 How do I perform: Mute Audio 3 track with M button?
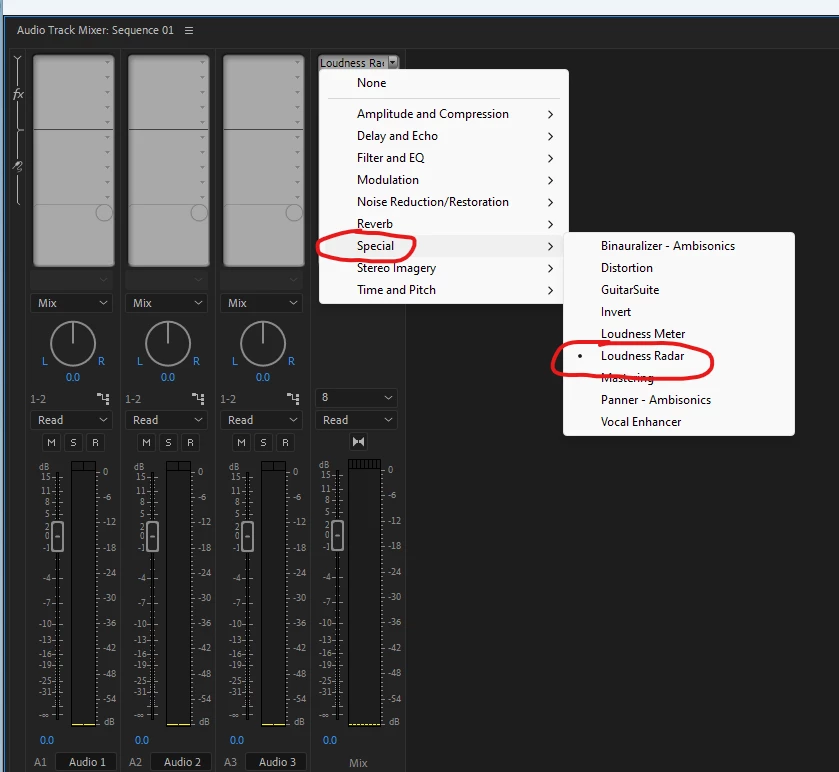point(241,442)
